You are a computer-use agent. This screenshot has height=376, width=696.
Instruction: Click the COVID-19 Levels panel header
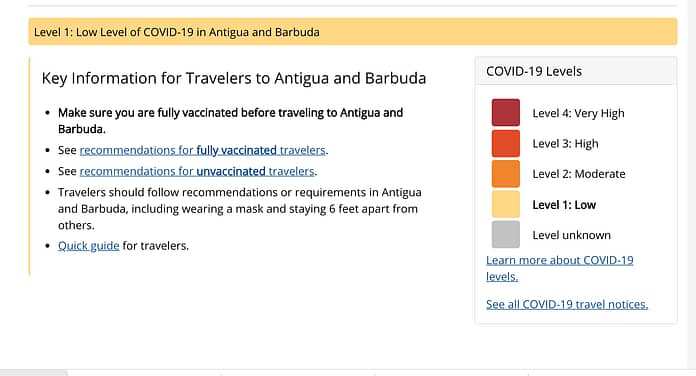click(x=576, y=71)
